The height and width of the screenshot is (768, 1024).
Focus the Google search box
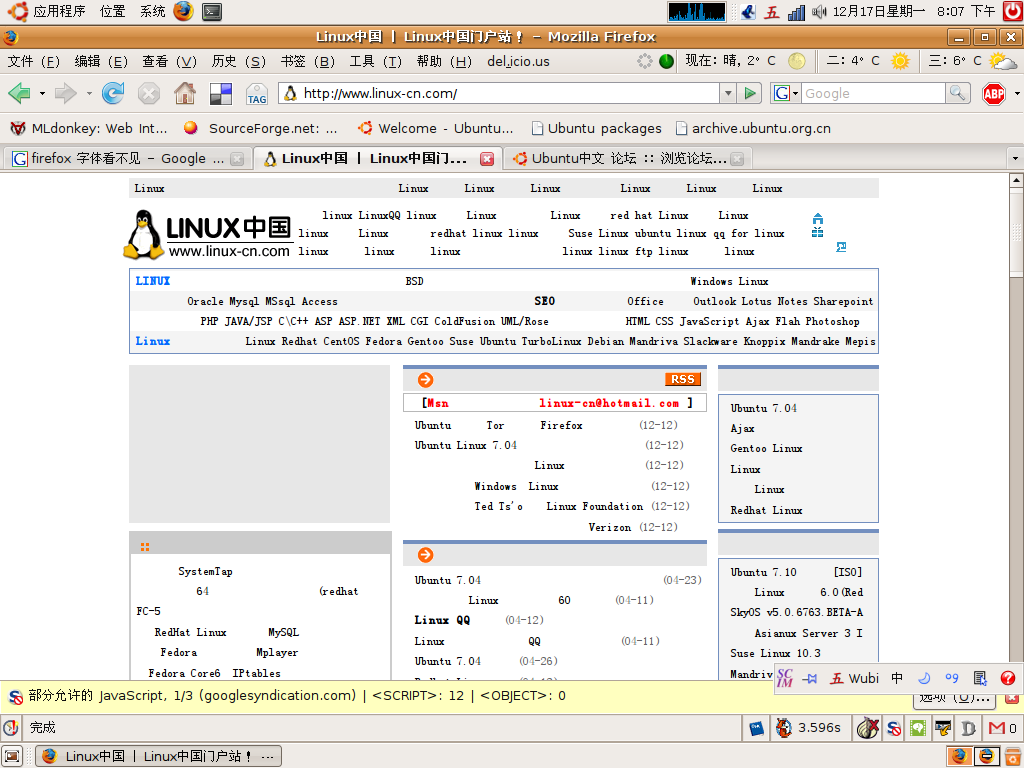coord(872,93)
